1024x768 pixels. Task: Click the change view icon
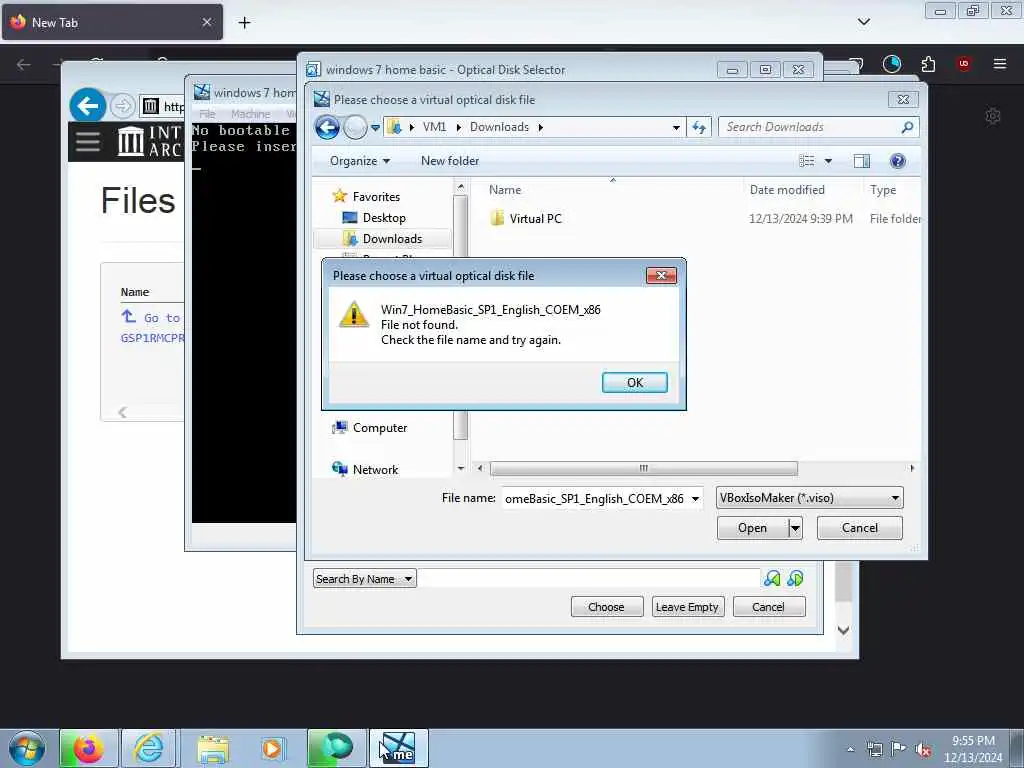pos(807,161)
